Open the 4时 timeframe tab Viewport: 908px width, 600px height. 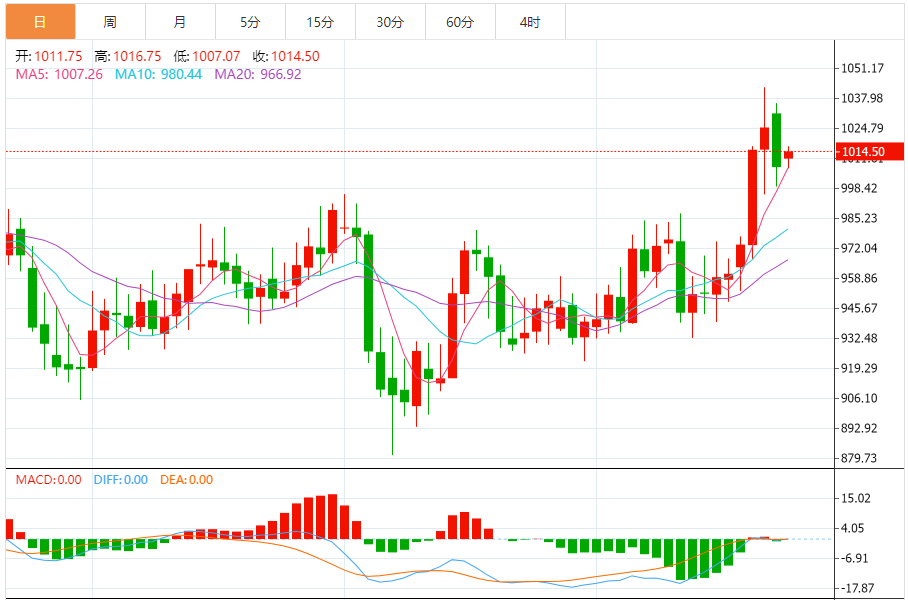click(x=531, y=22)
